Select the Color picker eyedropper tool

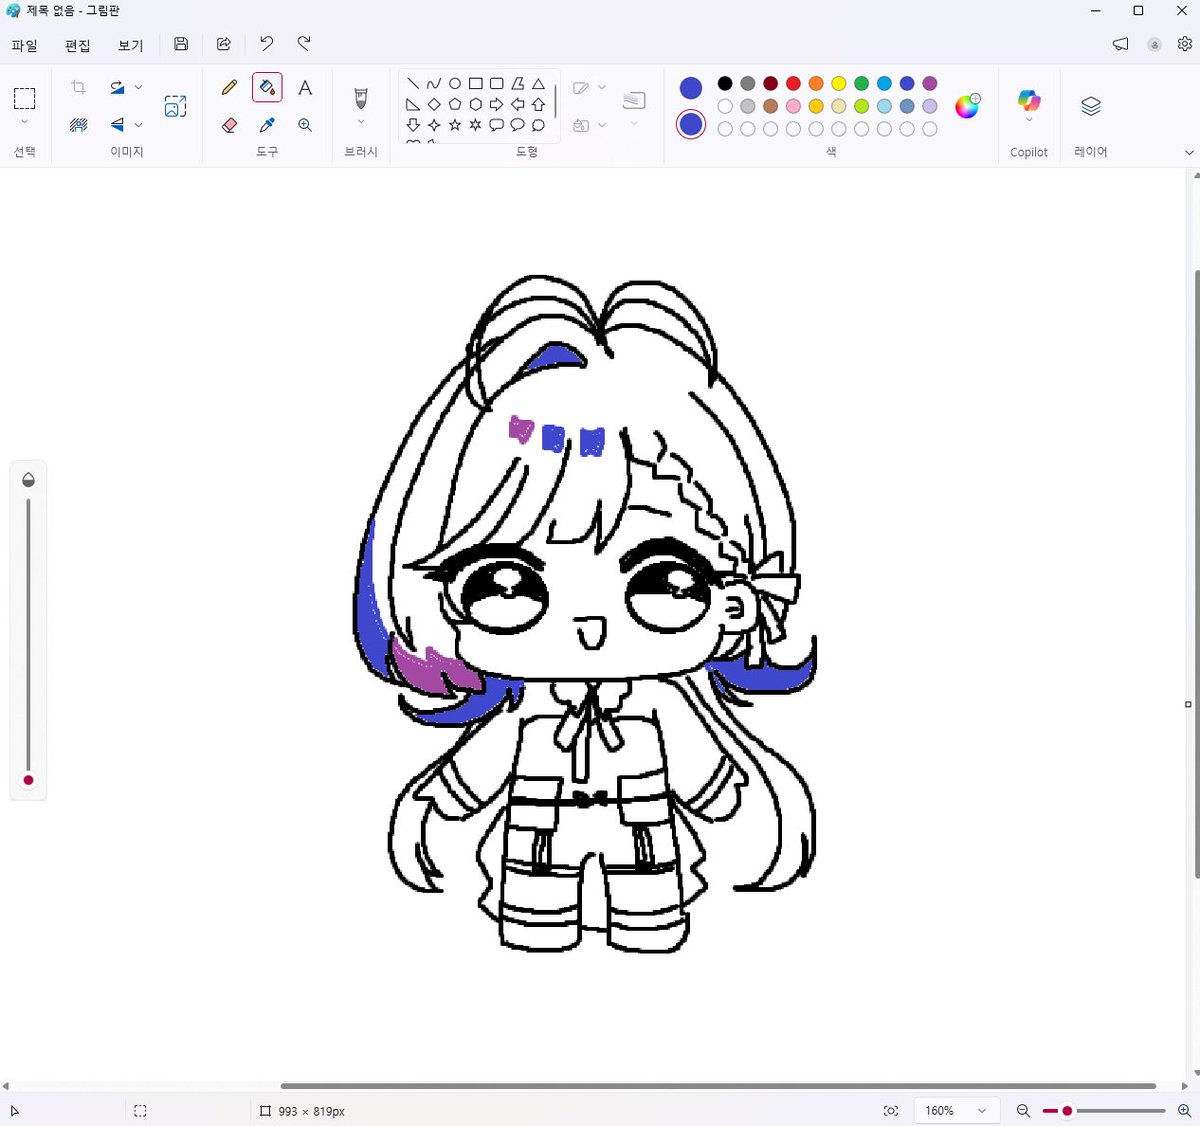(x=267, y=125)
